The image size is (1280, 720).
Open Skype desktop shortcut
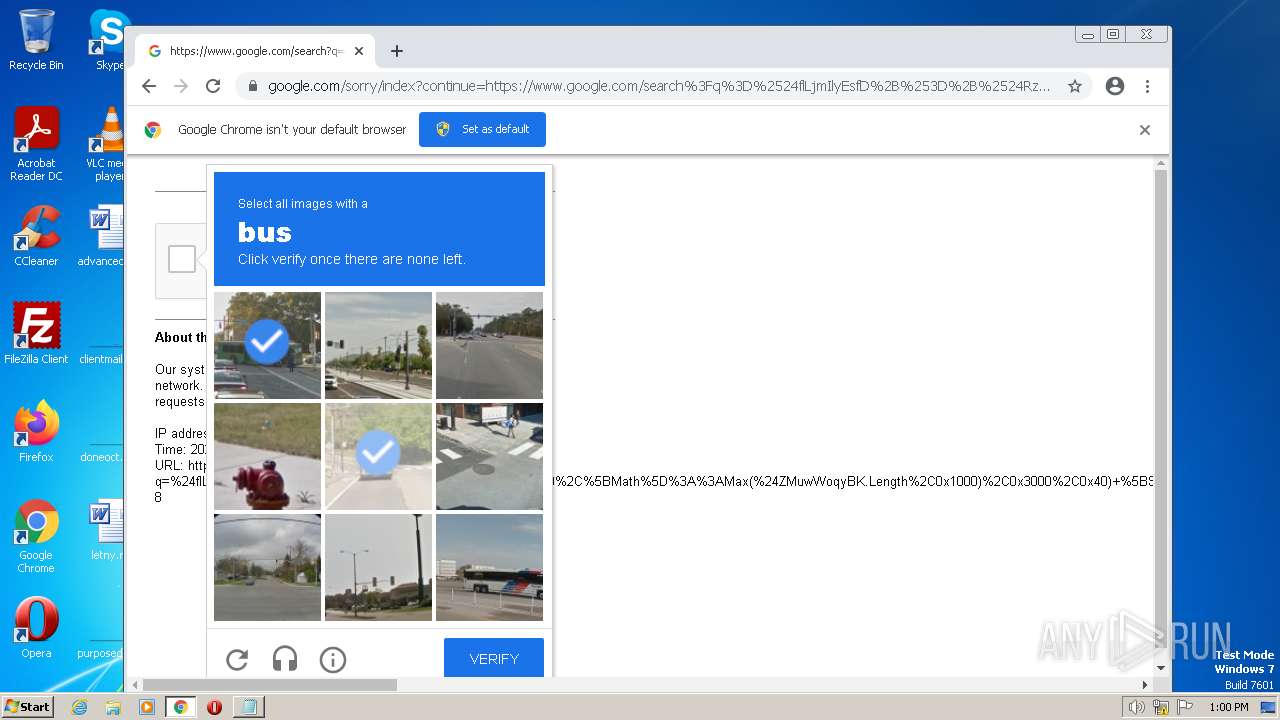108,40
